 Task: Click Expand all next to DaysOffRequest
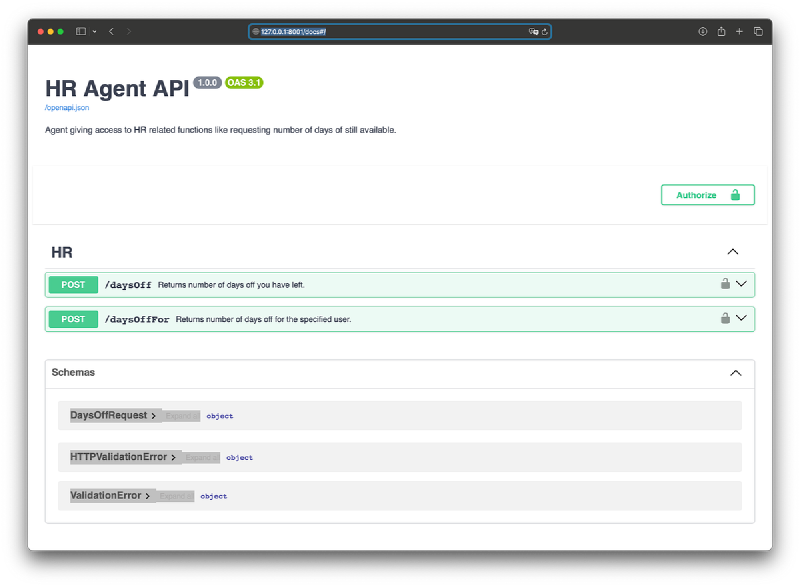click(x=182, y=416)
